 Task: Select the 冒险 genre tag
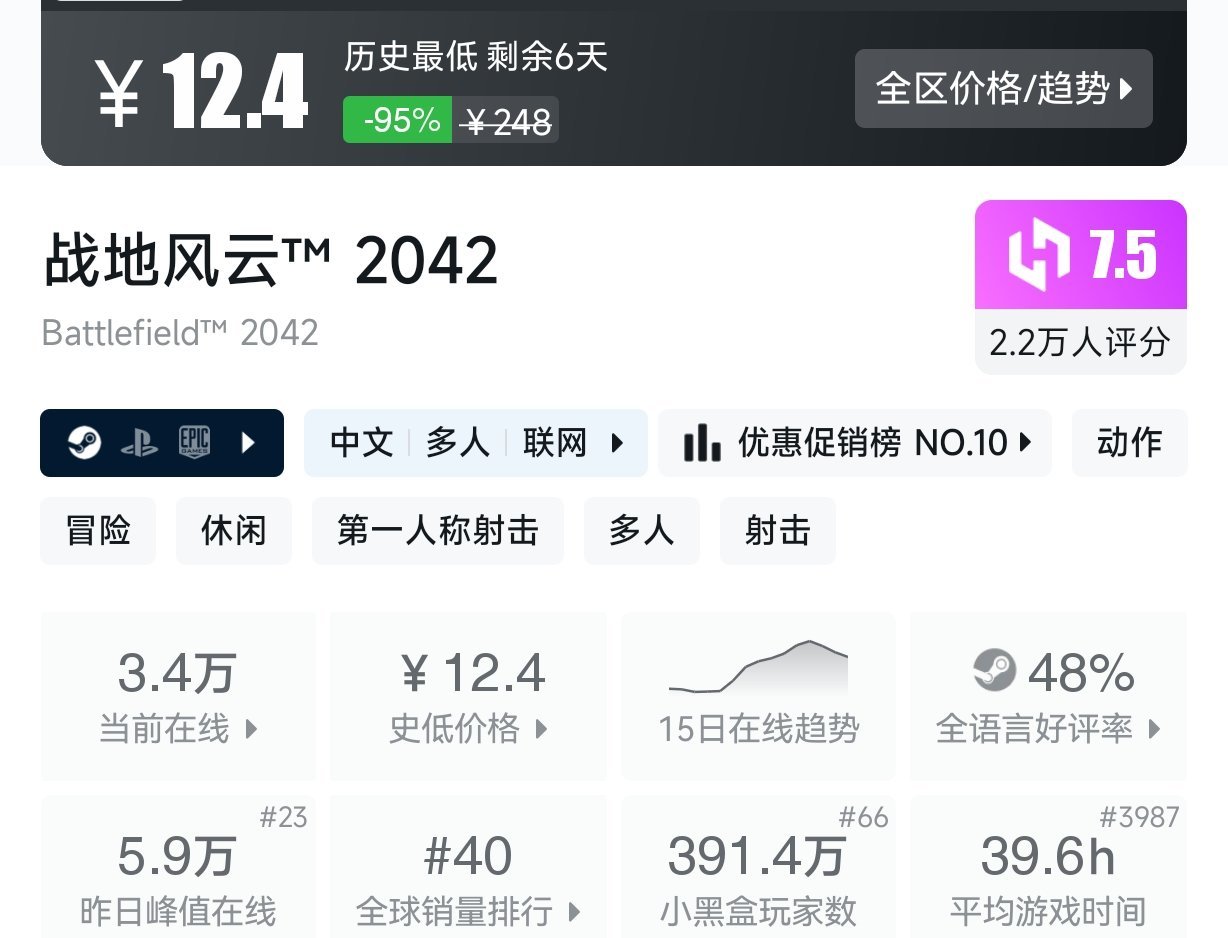[x=98, y=530]
